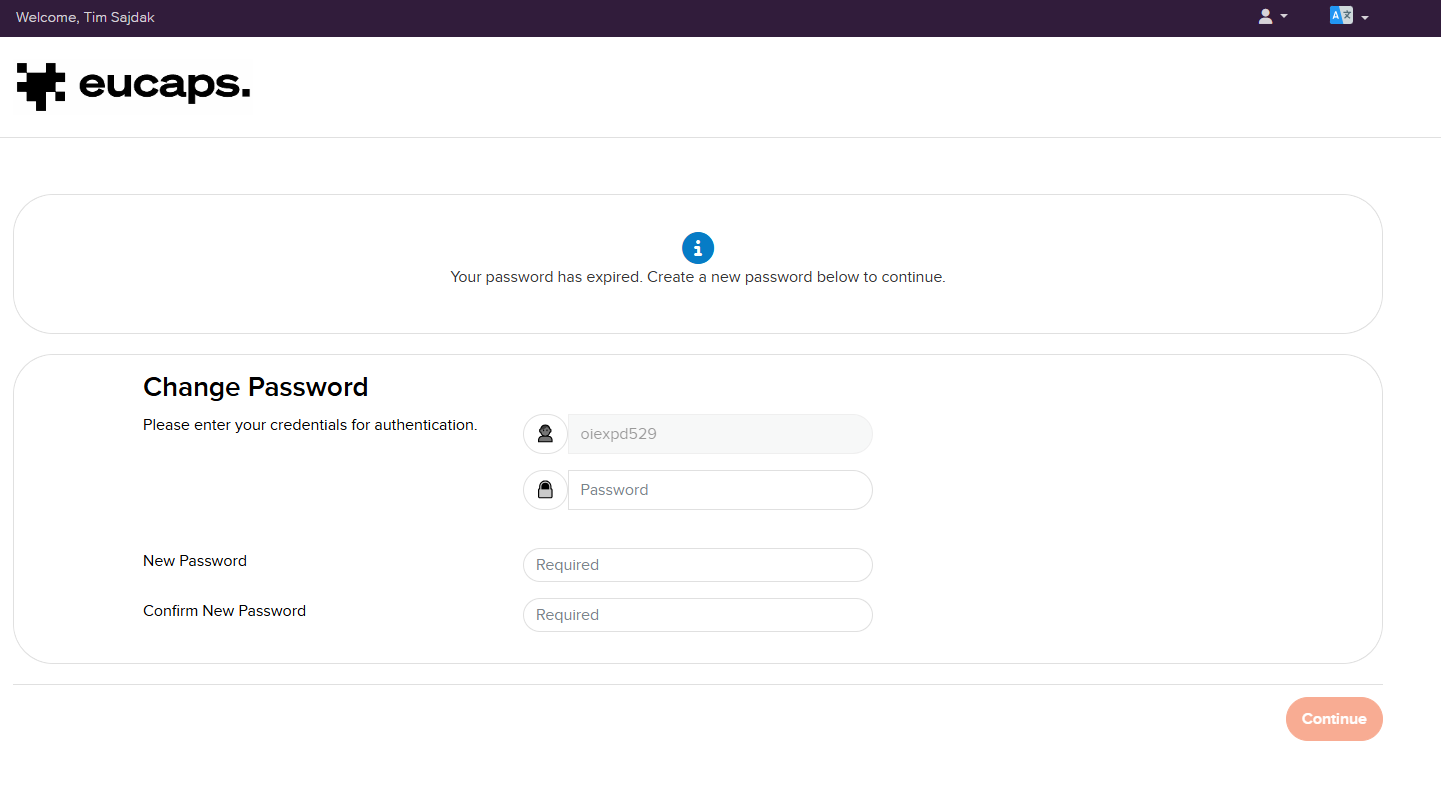The image size is (1441, 800).
Task: Click the 'Welcome, Tim Sajdak' text
Action: tap(85, 17)
